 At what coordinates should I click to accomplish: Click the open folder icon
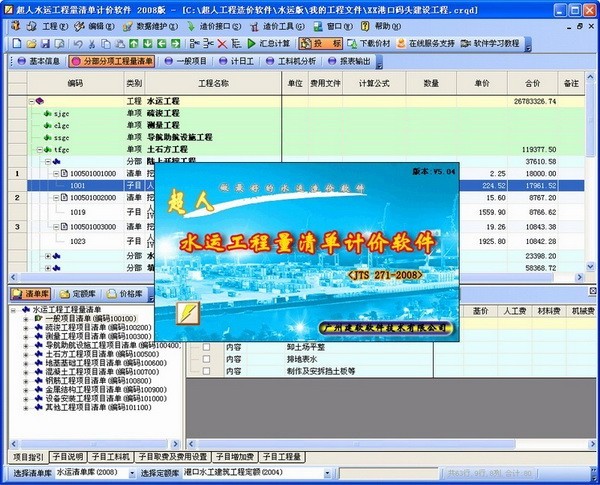coord(31,44)
